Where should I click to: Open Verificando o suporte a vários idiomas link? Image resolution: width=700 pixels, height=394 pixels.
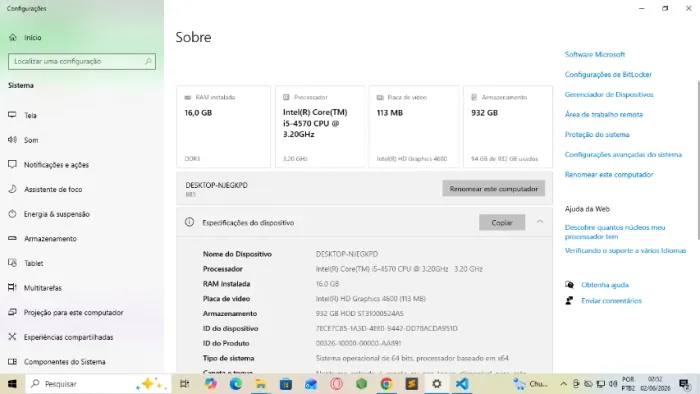coord(625,251)
